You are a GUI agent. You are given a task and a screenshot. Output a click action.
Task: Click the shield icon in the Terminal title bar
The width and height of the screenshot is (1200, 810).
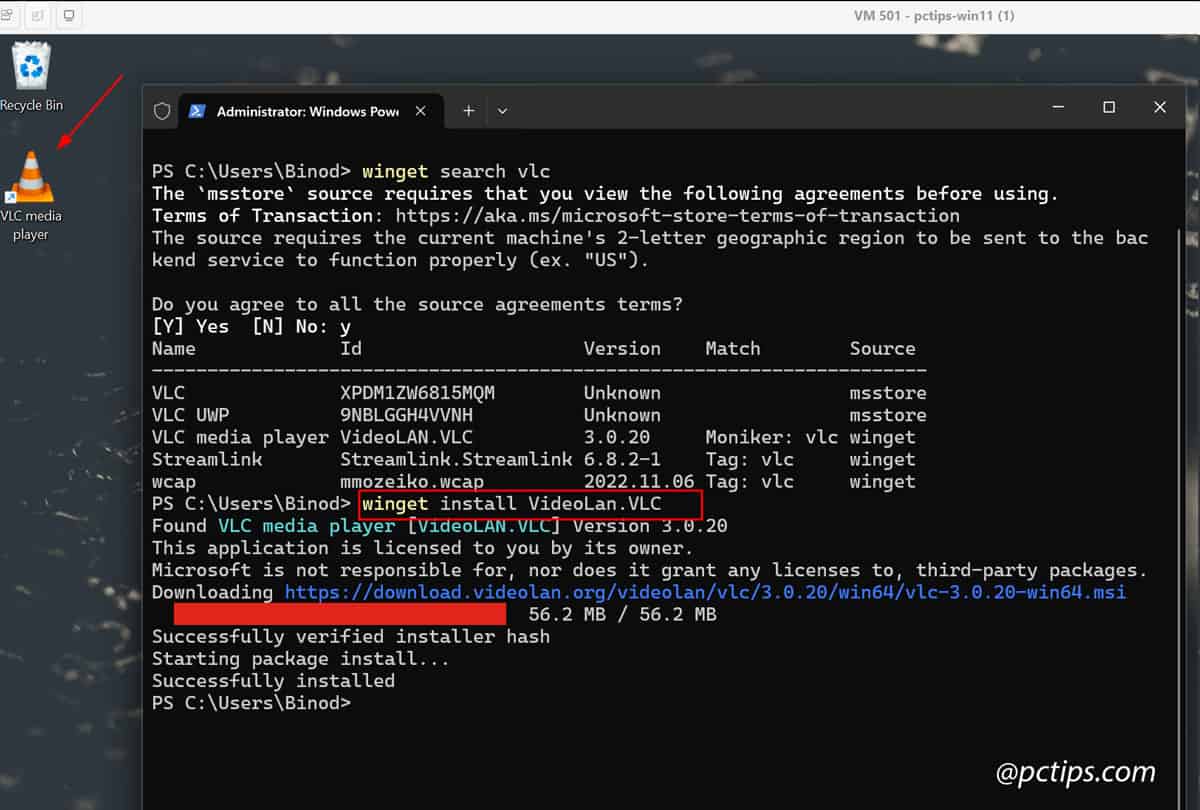point(160,111)
